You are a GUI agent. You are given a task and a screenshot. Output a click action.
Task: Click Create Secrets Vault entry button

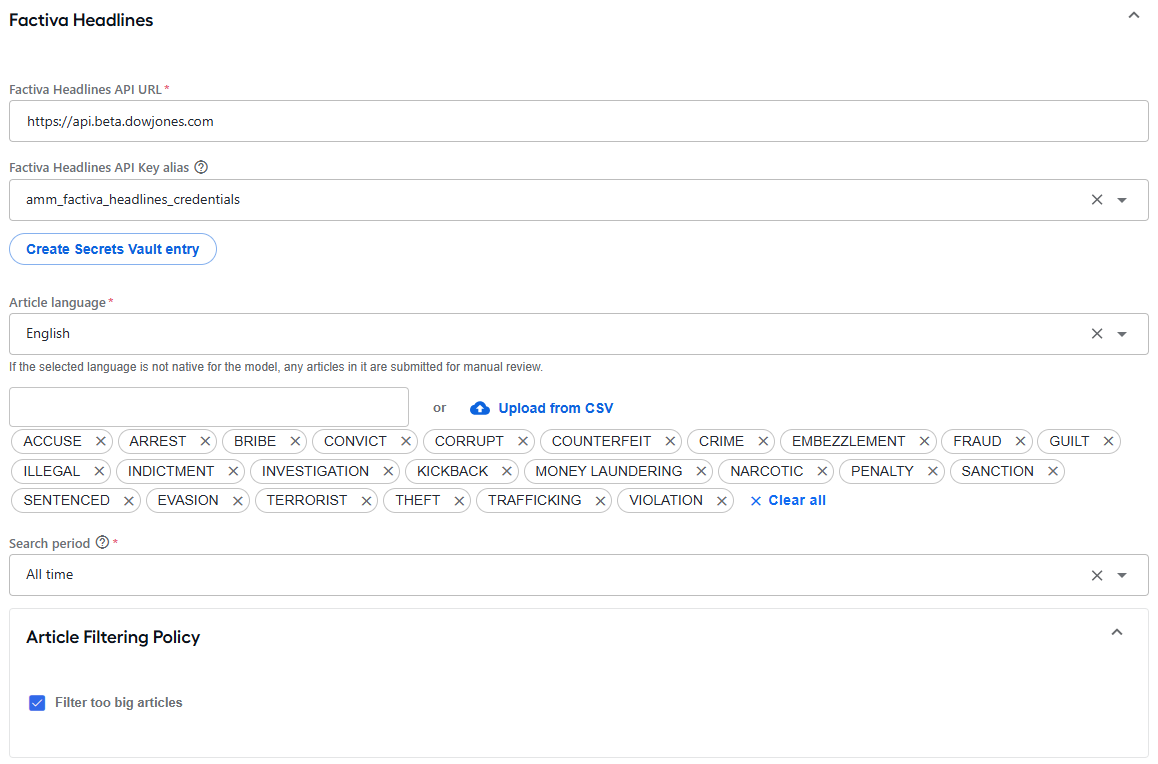(x=113, y=249)
